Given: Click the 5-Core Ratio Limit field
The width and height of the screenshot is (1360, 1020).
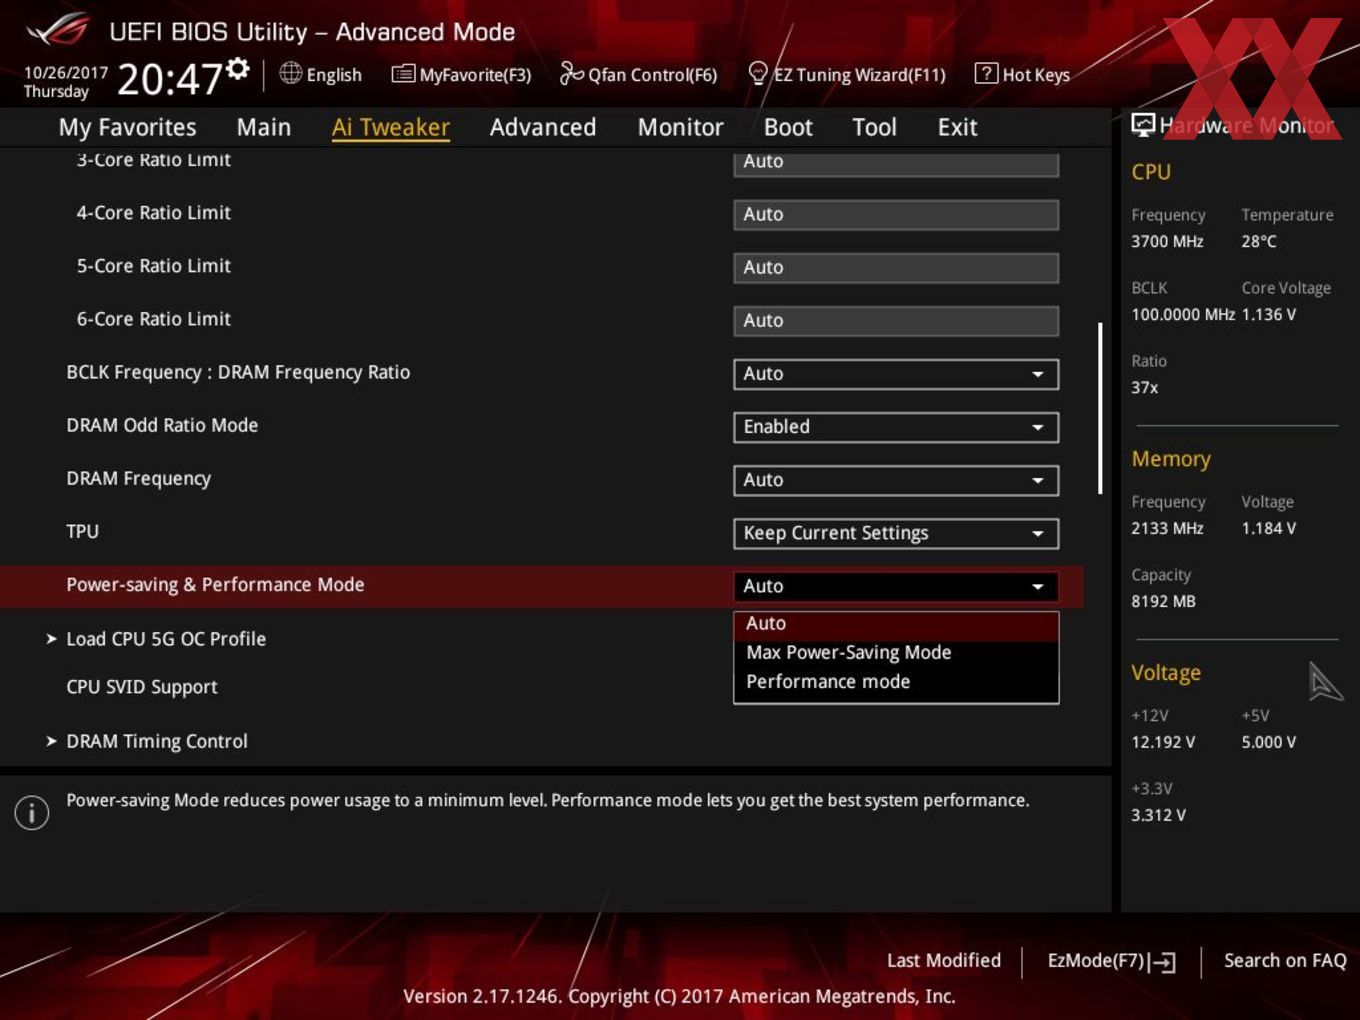Looking at the screenshot, I should (896, 268).
